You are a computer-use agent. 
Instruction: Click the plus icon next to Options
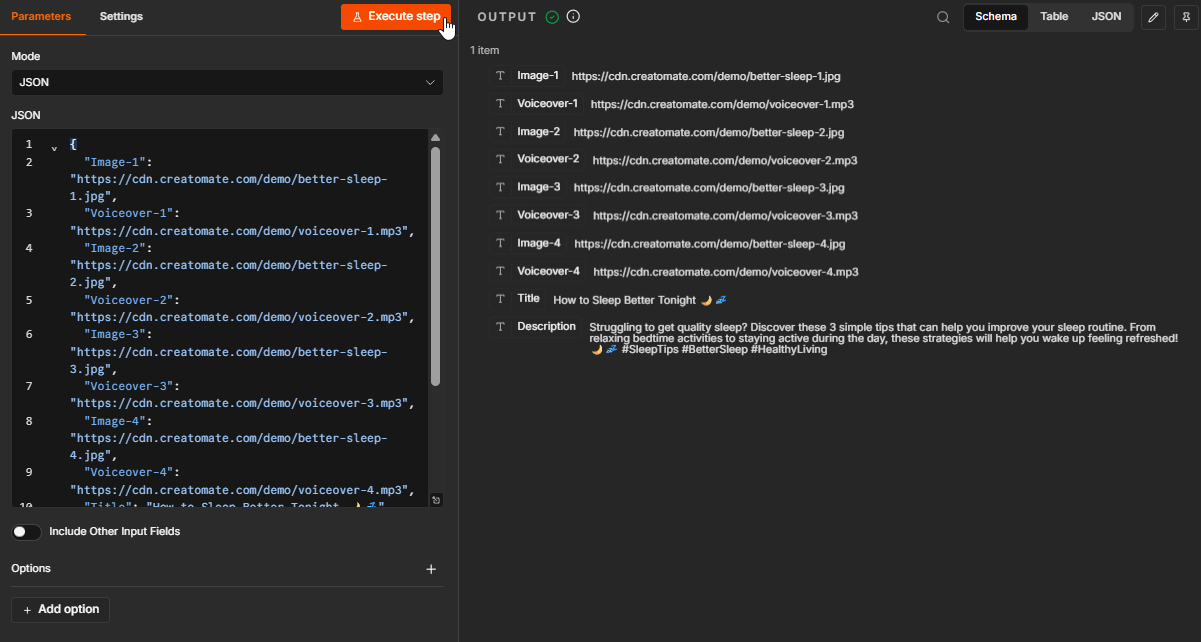click(x=431, y=569)
